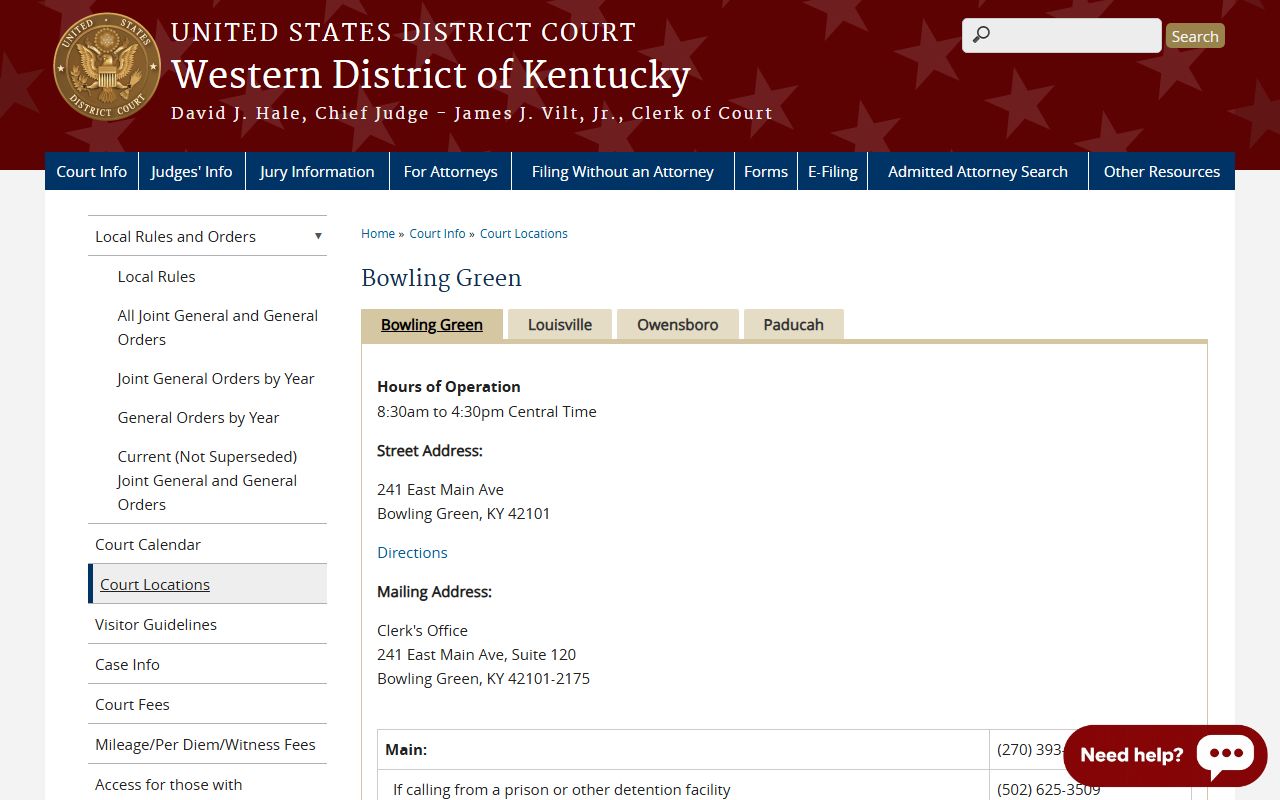The height and width of the screenshot is (800, 1280).
Task: Click ZIP line Bowling Green, KY 42101-2175
Action: (x=483, y=678)
